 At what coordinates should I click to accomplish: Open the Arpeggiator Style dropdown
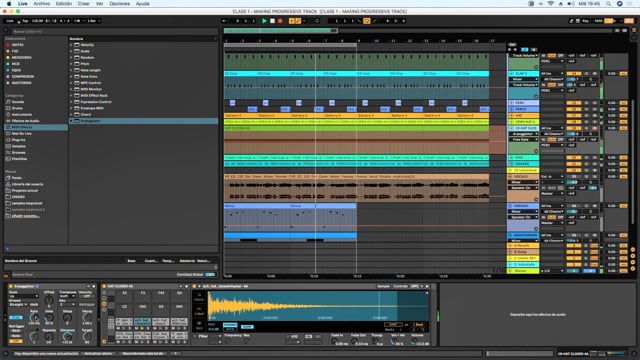(x=24, y=296)
